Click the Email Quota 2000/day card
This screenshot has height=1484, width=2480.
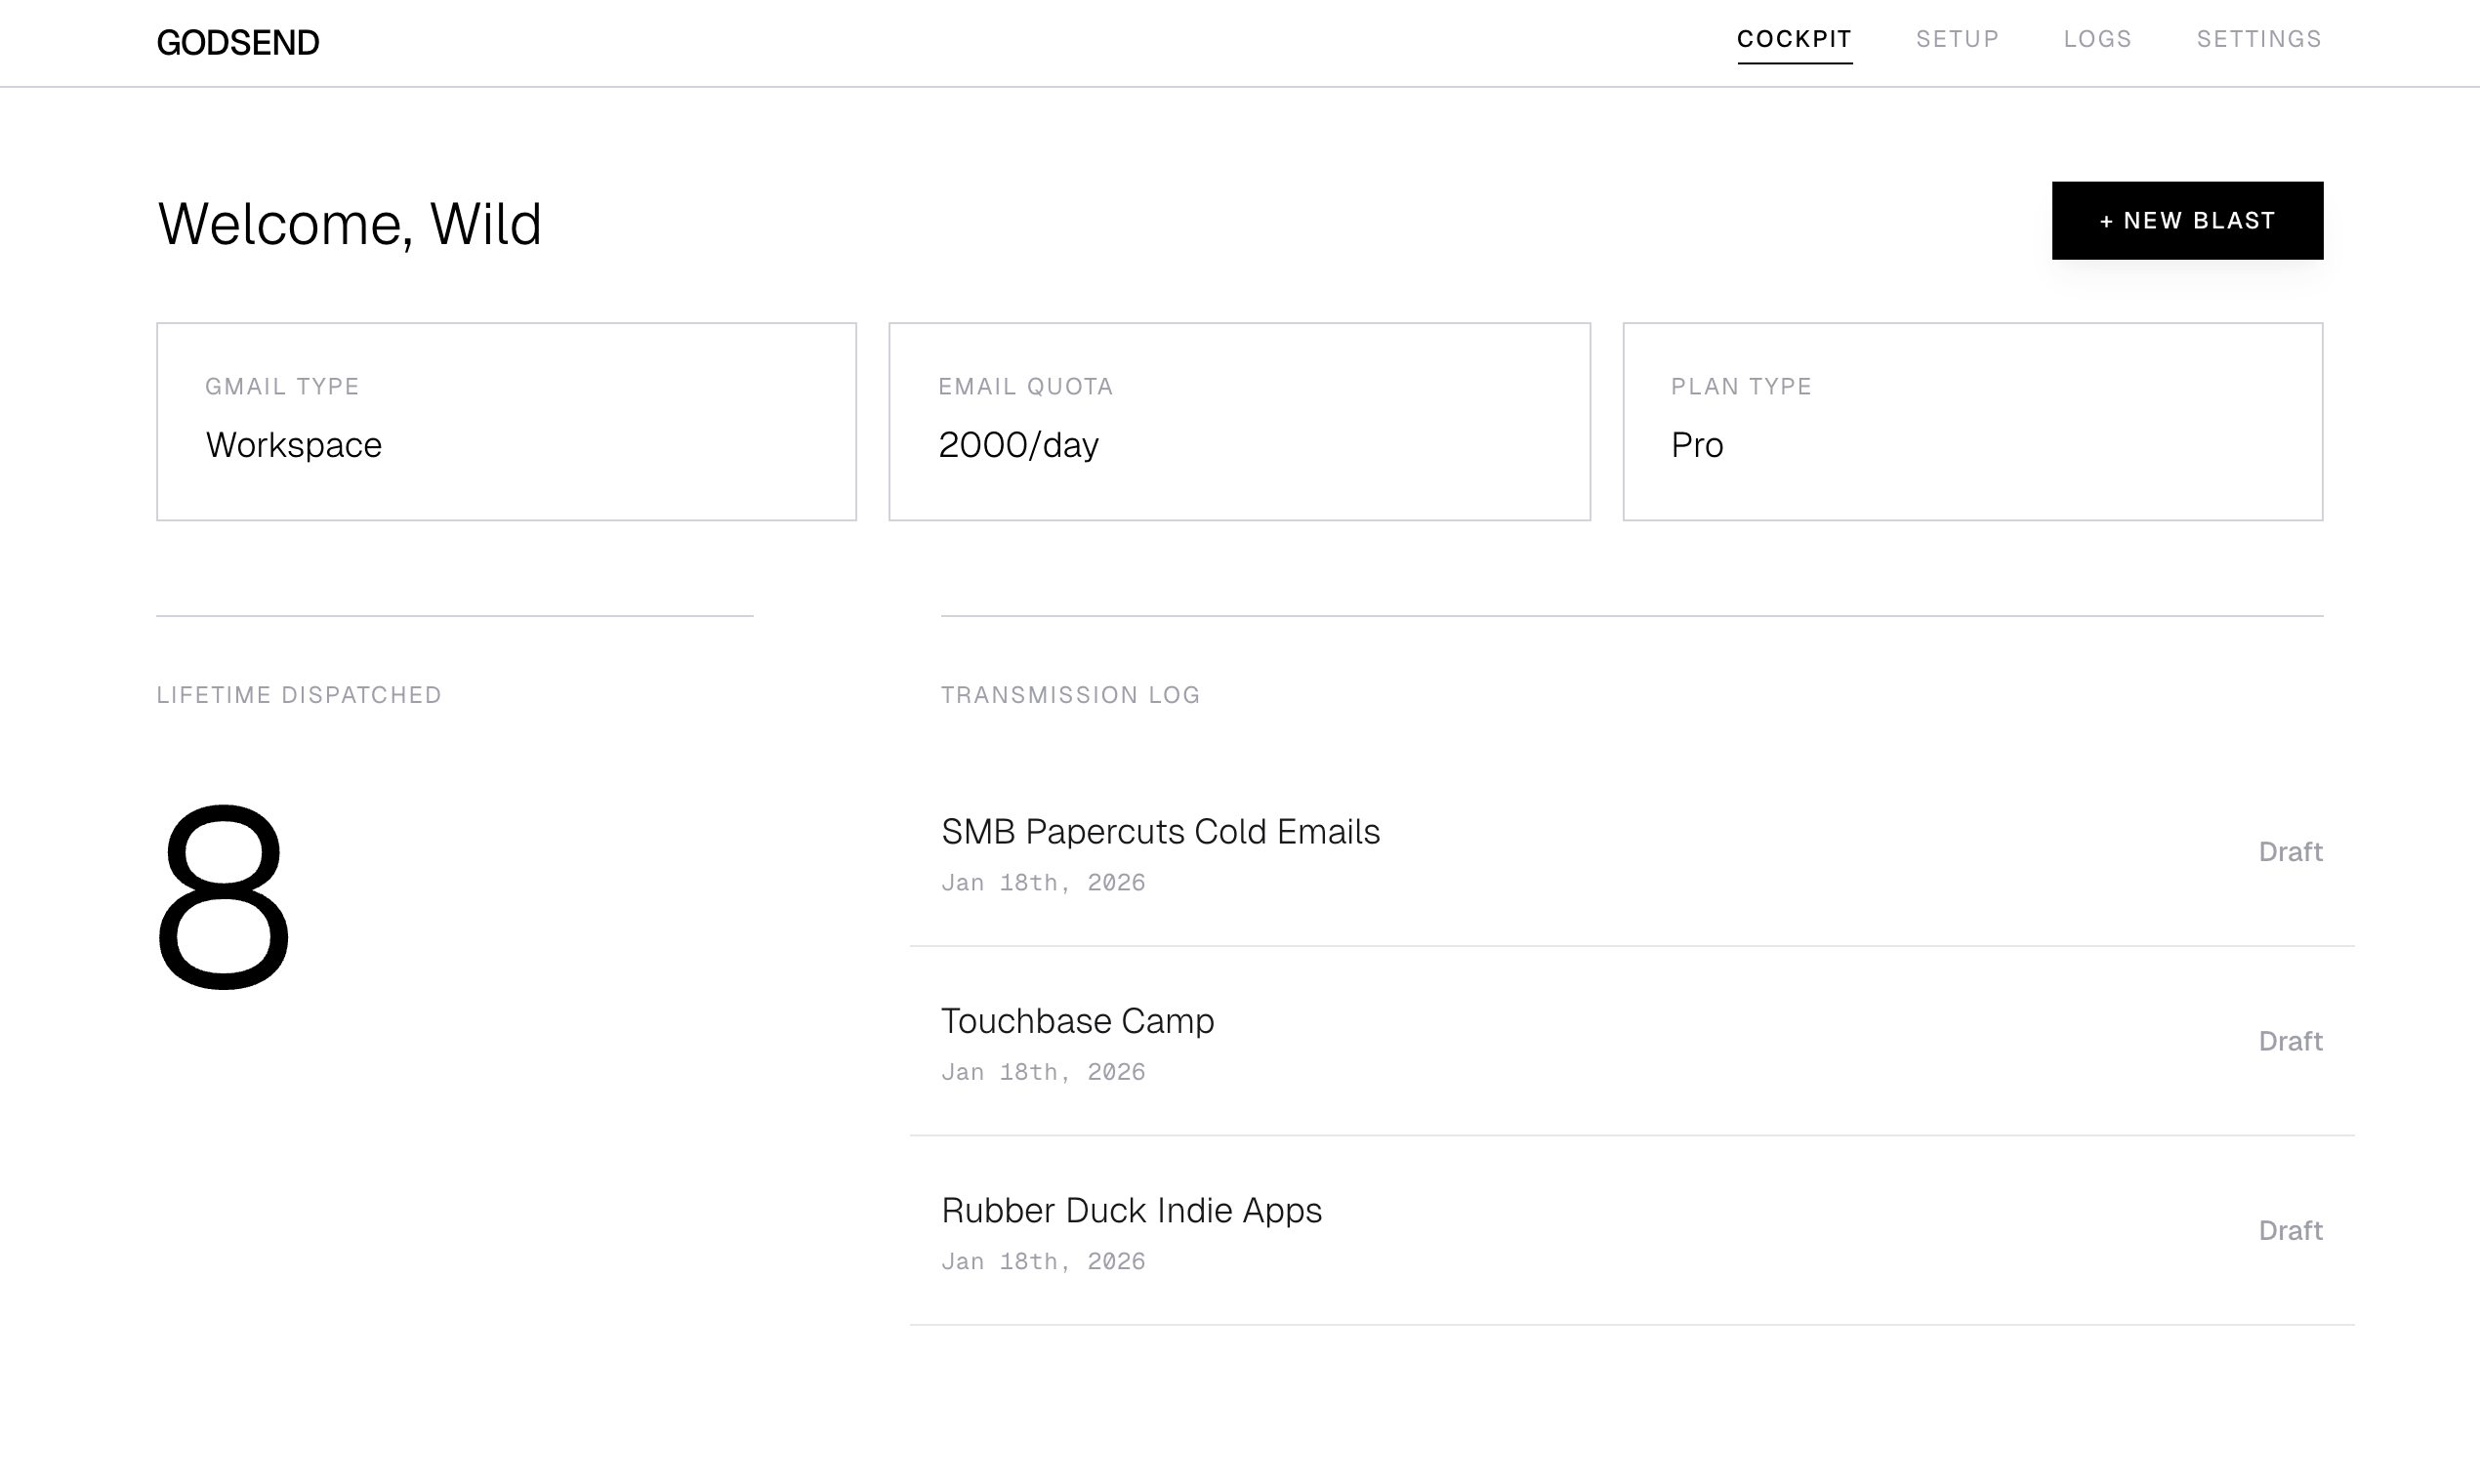pos(1239,421)
